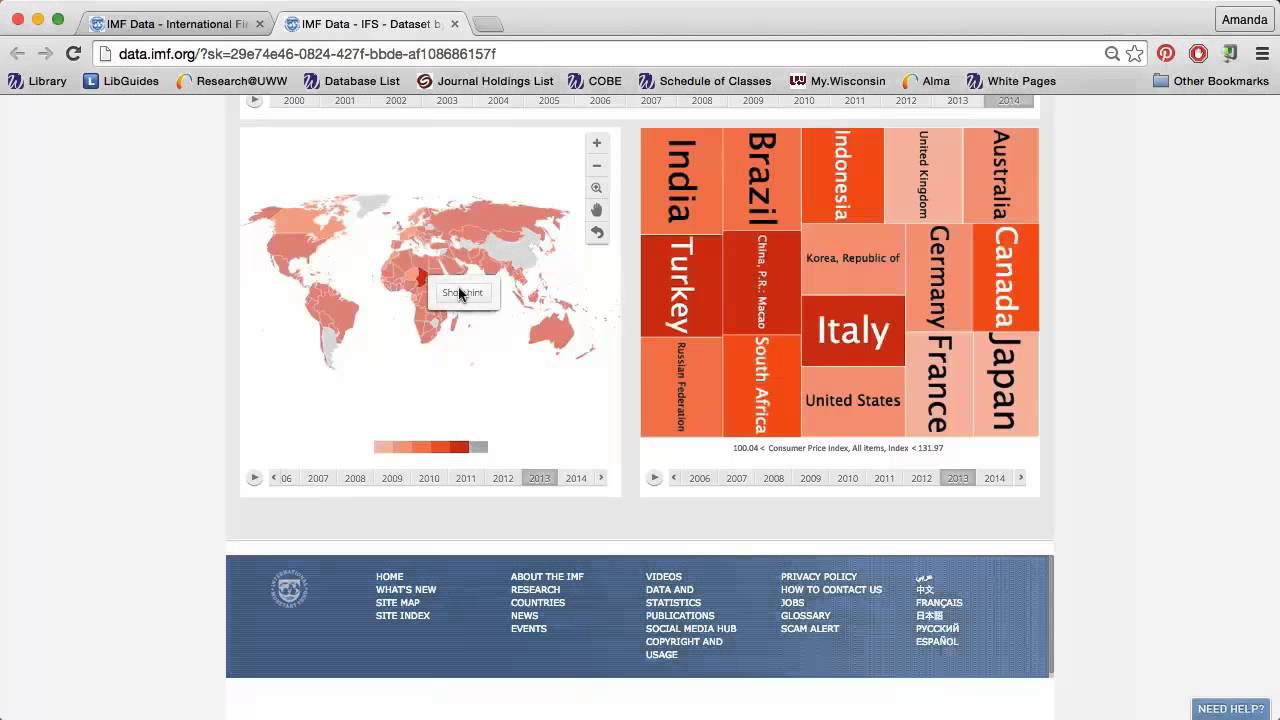The image size is (1280, 720).
Task: Open the Journal Holdings List bookmark
Action: tap(485, 81)
